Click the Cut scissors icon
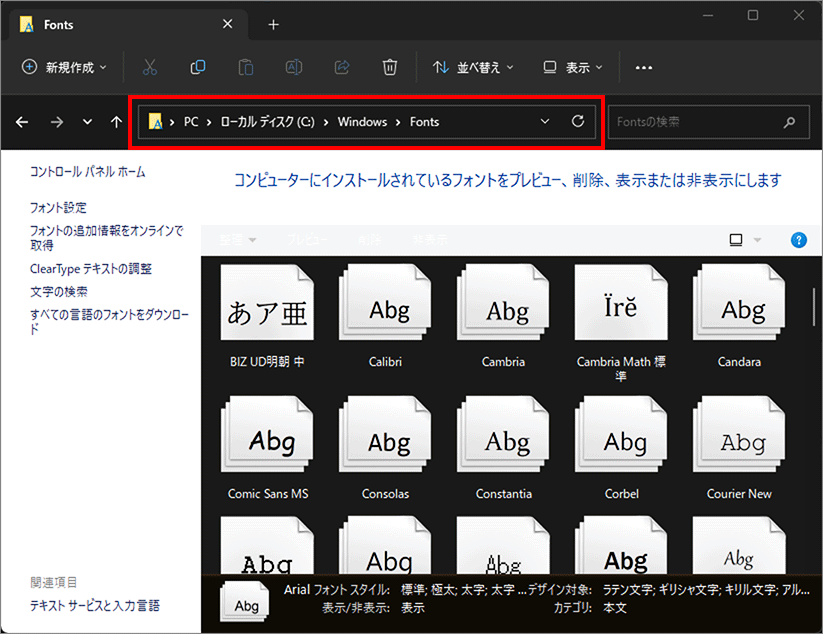Viewport: 823px width, 634px height. pos(150,67)
